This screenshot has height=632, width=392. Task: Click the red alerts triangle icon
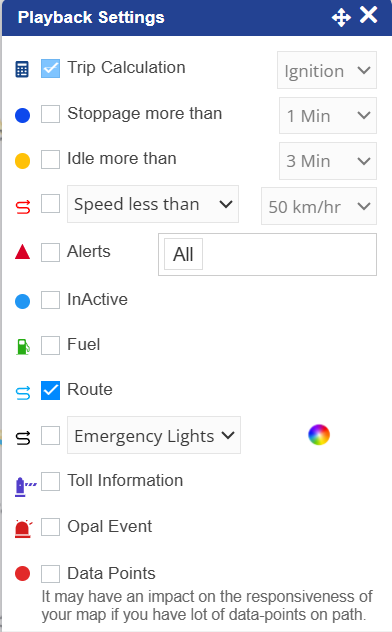[23, 252]
